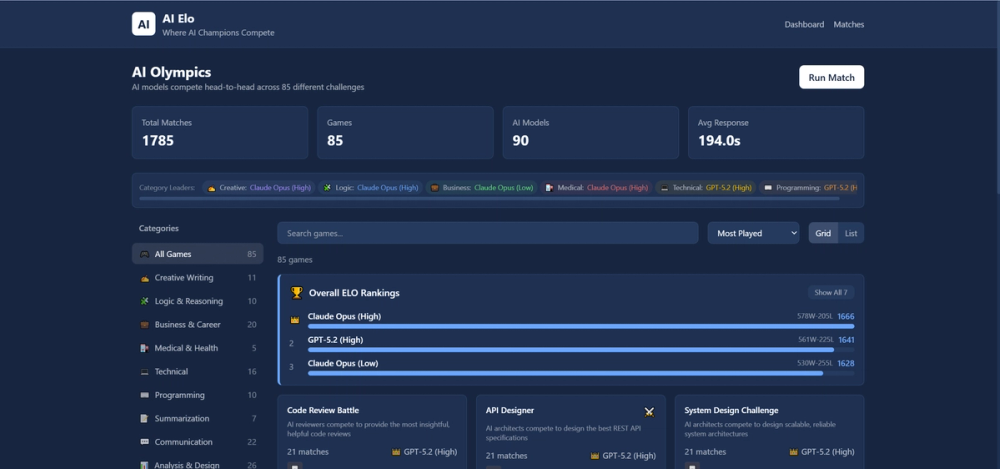Click the crown icon on Code Review Battle card
This screenshot has height=469, width=1000.
click(396, 452)
